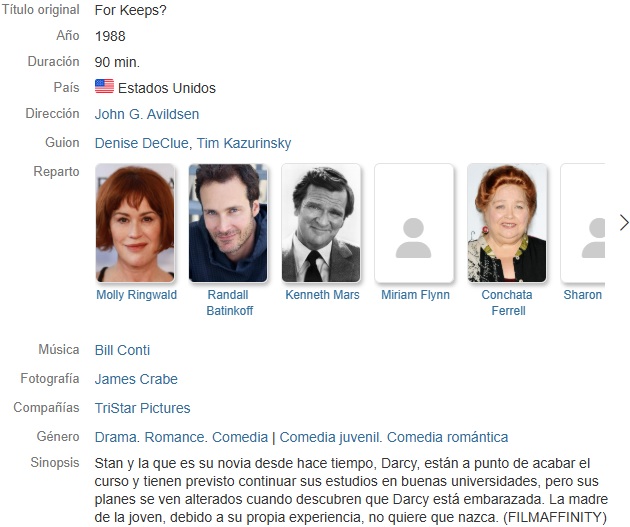
Task: Visit Tim Kazurinsky's page
Action: pos(244,143)
